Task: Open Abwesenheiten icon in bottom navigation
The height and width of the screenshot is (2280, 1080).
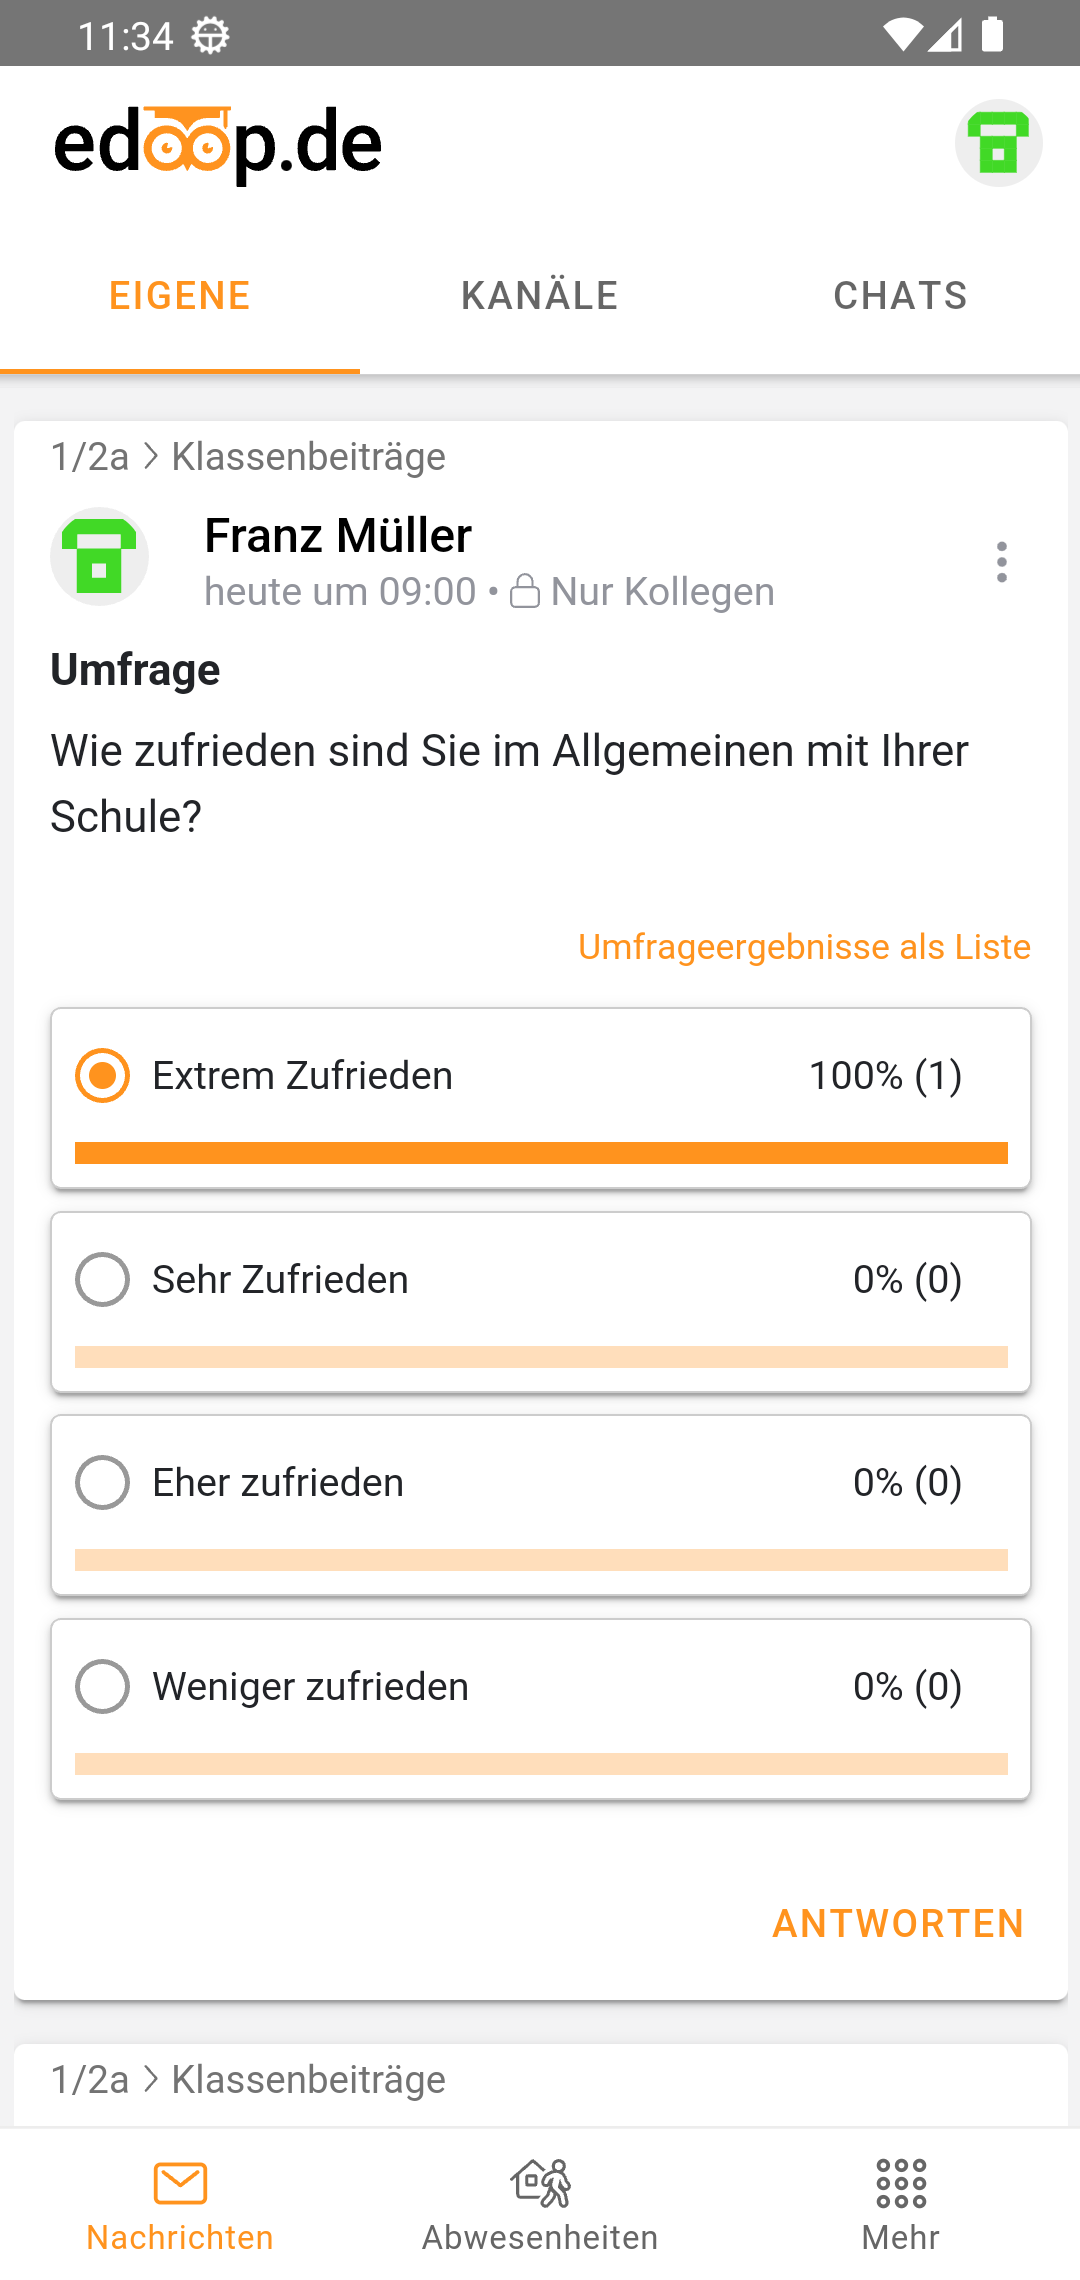Action: click(x=540, y=2183)
